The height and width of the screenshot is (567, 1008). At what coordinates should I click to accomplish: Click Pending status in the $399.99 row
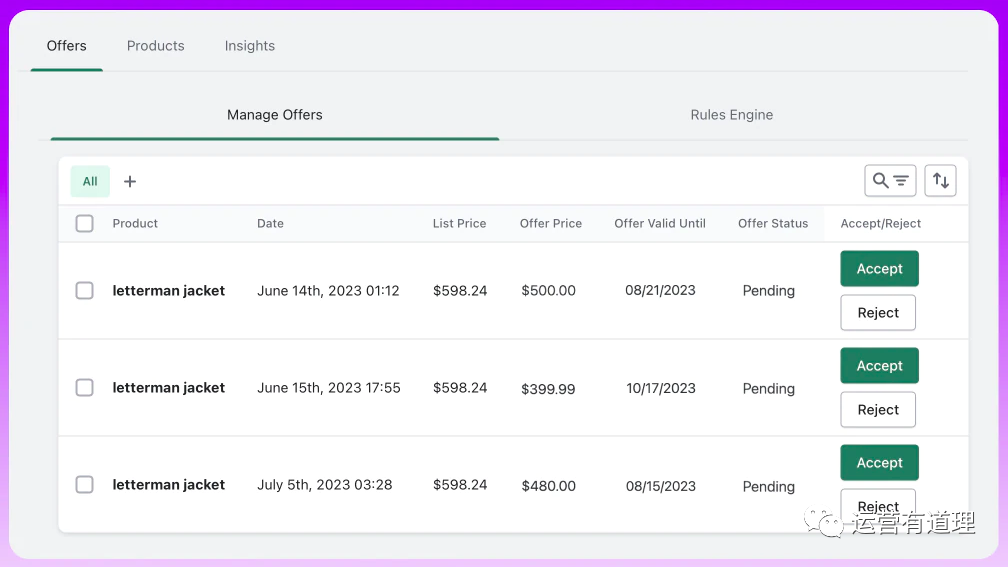[x=768, y=389]
